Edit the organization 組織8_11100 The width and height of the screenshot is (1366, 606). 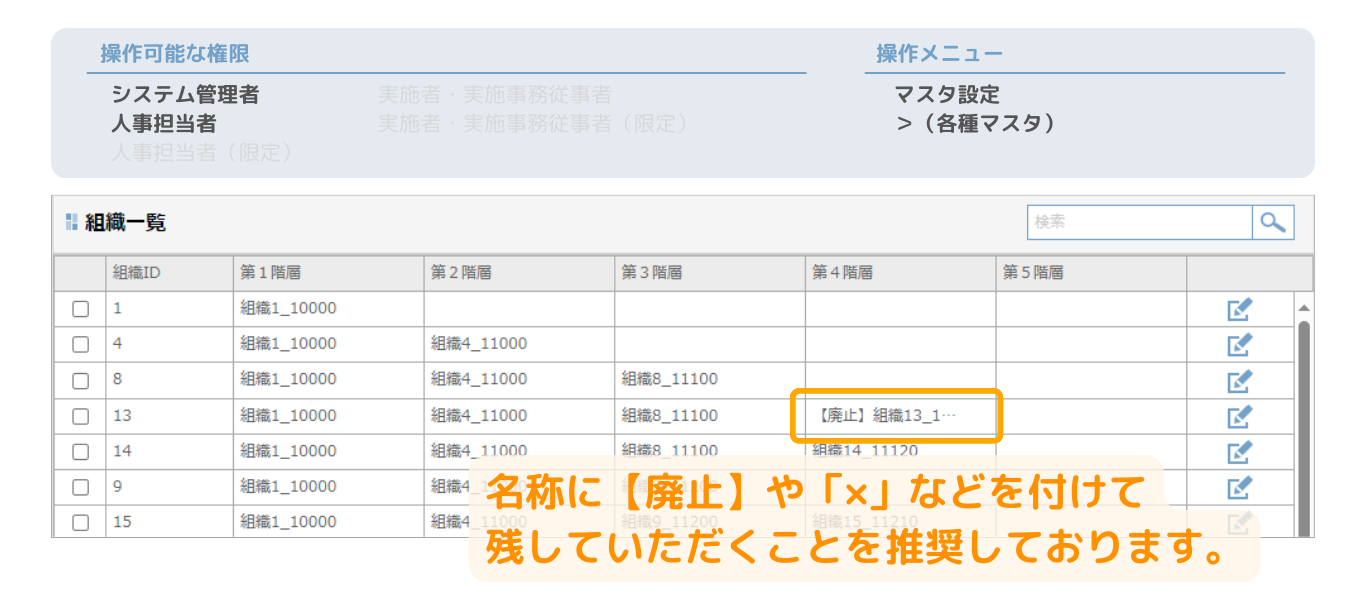click(1238, 379)
